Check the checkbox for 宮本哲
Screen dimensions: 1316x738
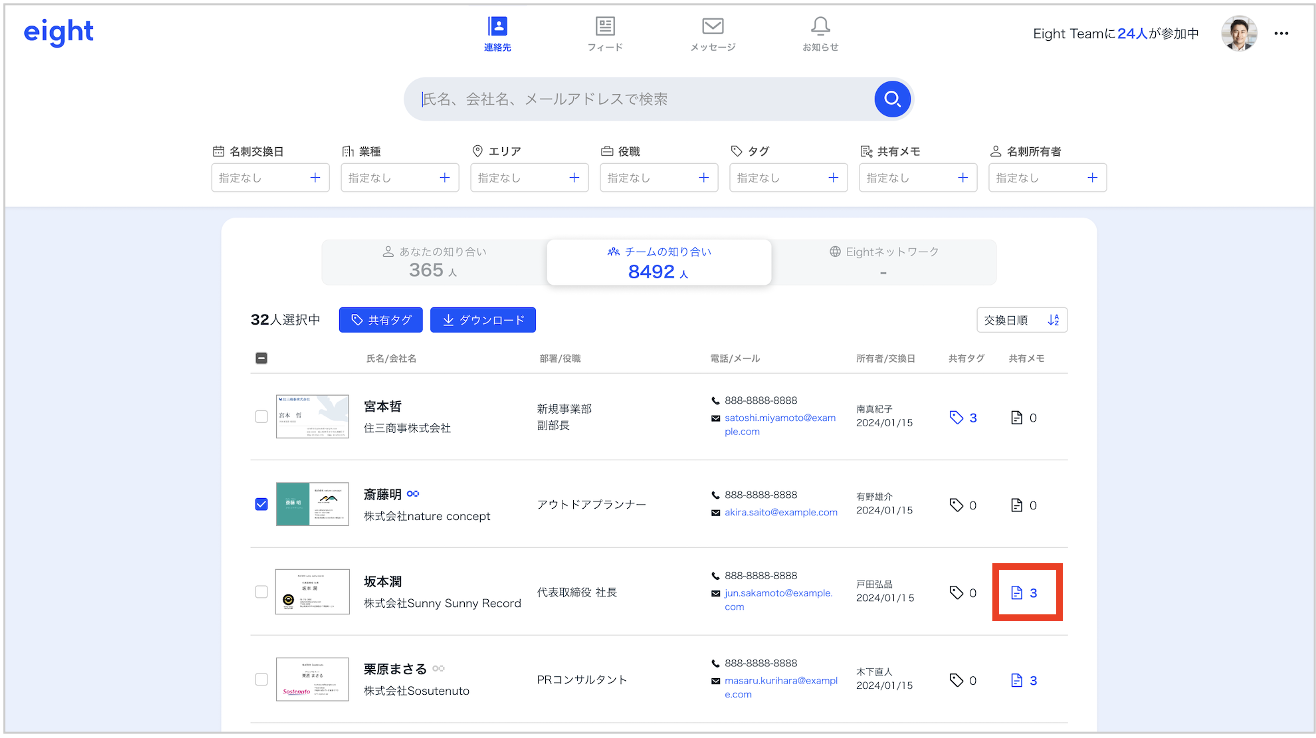261,417
